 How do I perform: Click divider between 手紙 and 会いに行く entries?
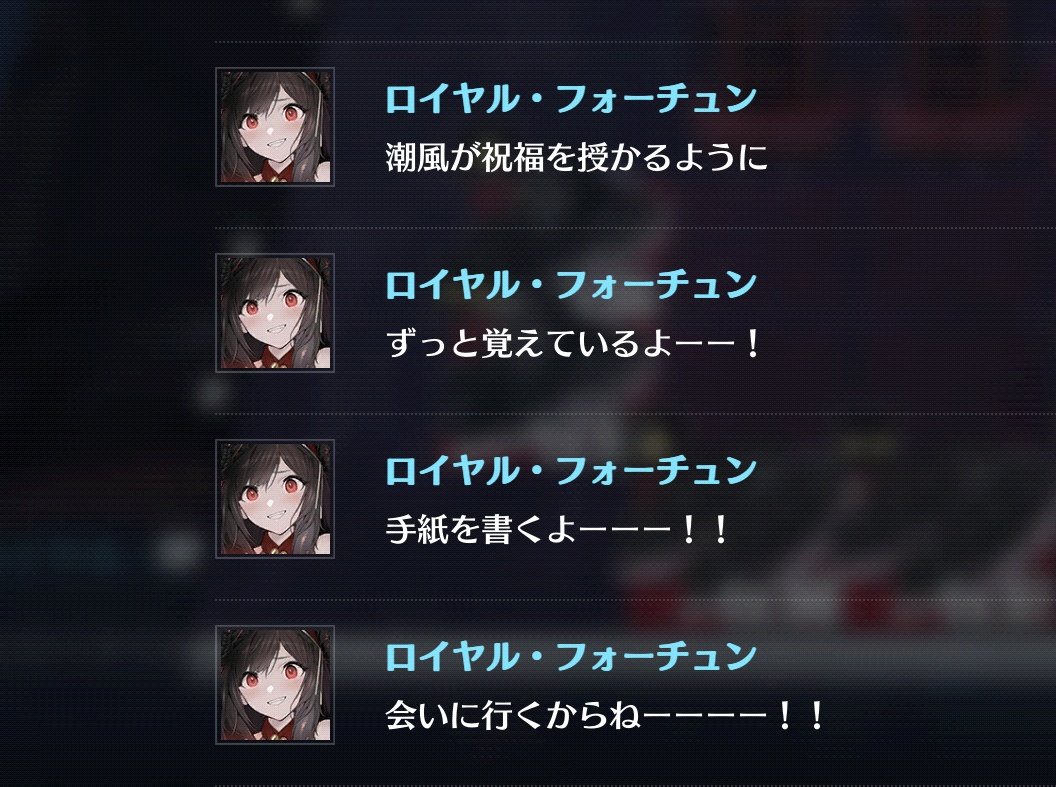635,600
